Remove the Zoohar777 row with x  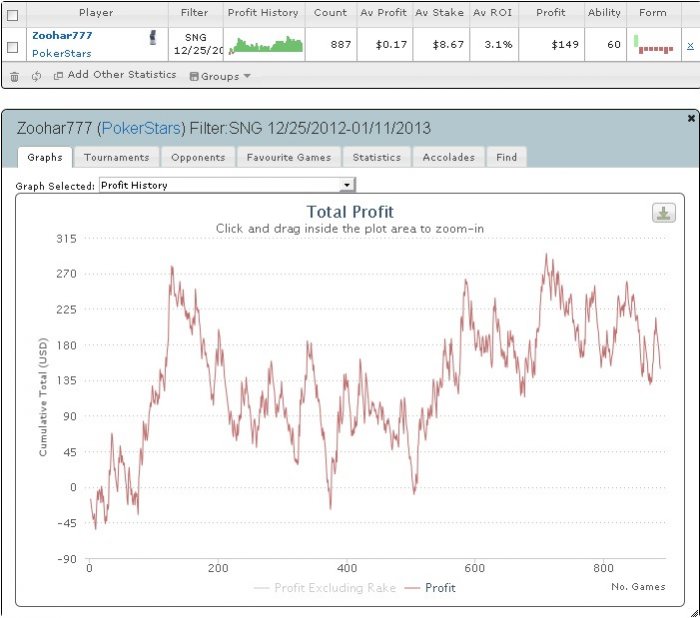(690, 45)
